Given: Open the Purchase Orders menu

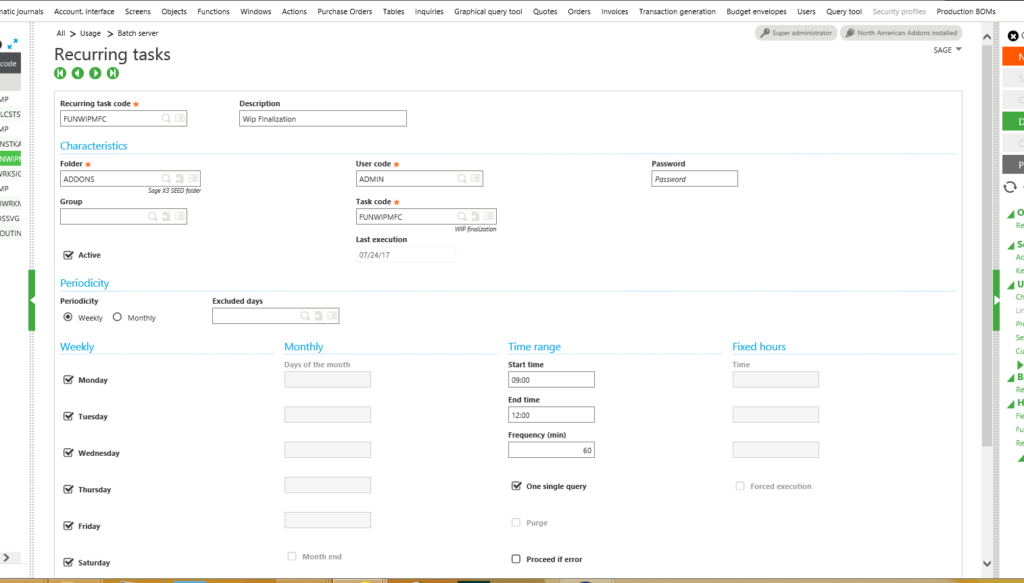Looking at the screenshot, I should 344,11.
